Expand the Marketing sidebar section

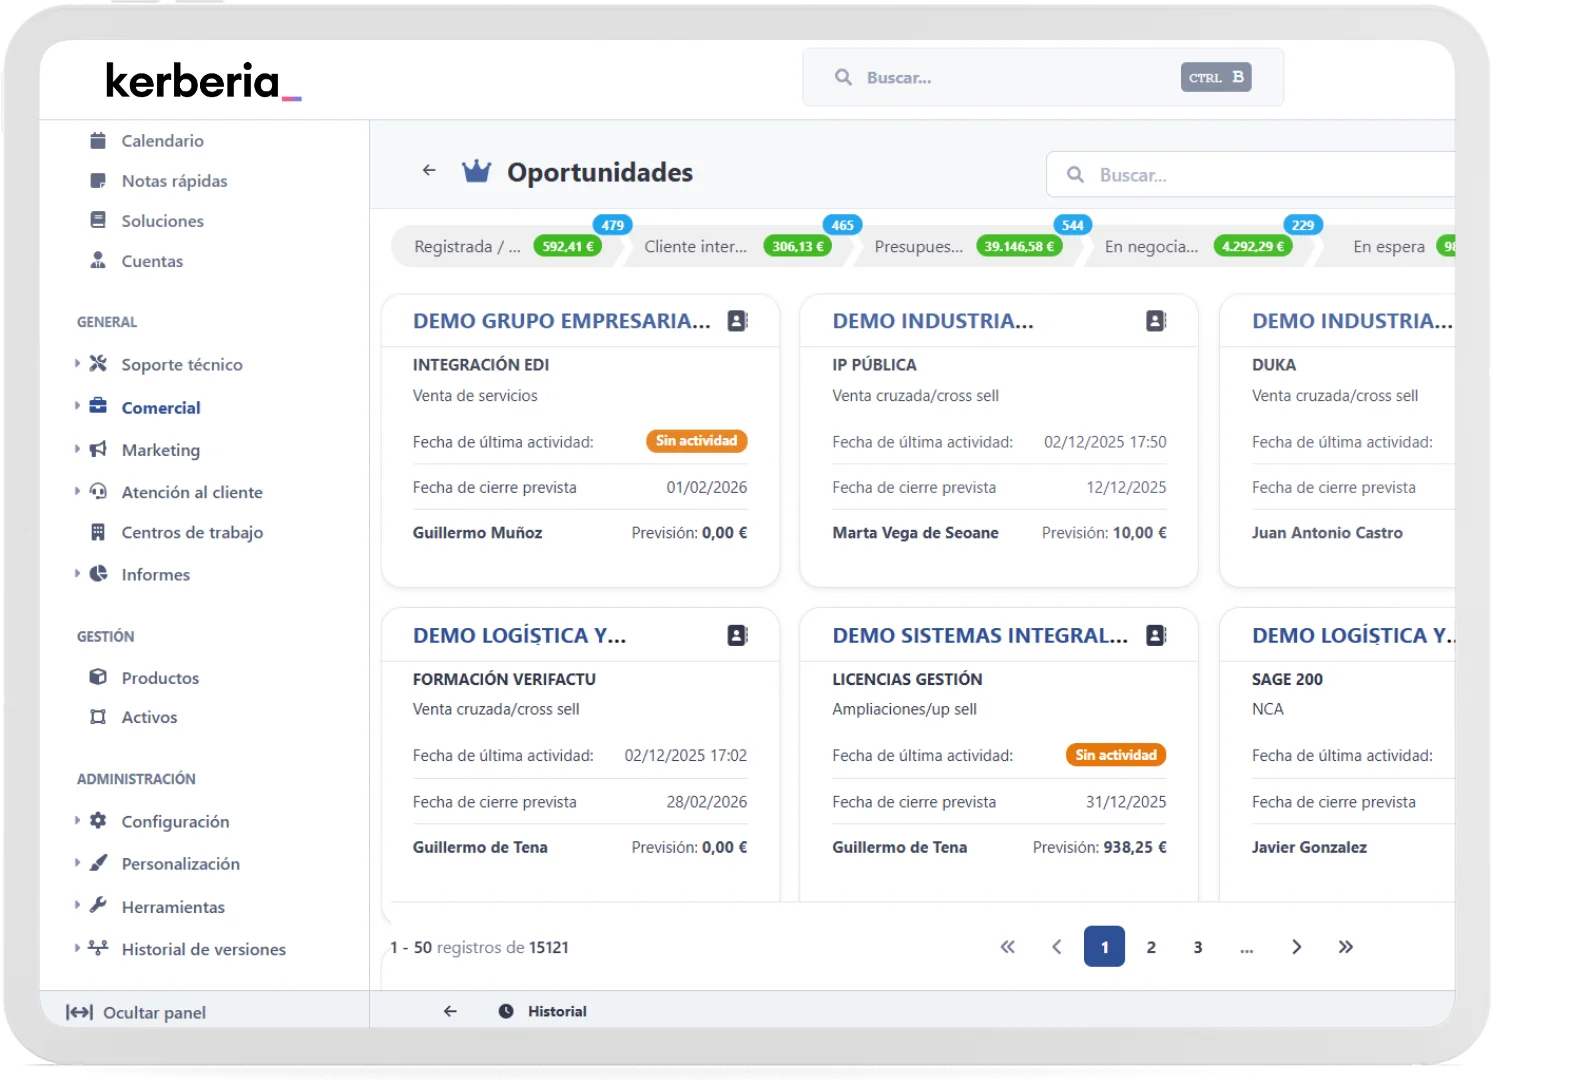(78, 449)
